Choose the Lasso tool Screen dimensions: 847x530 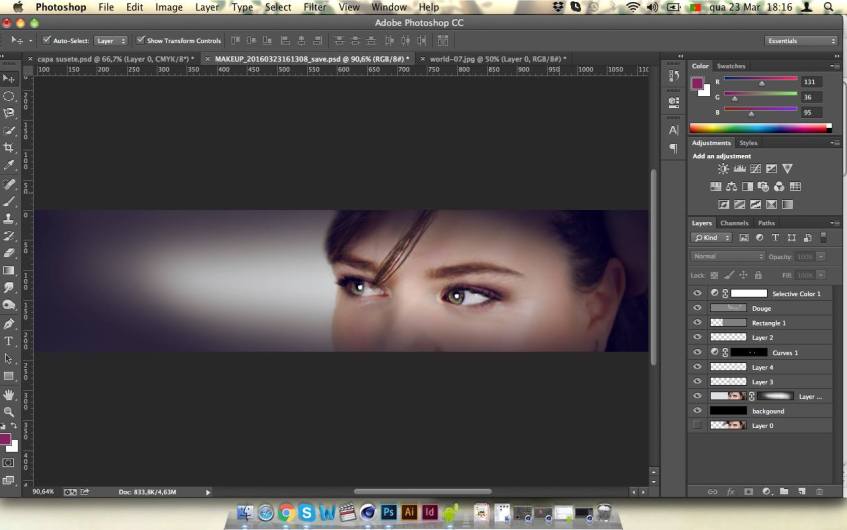9,113
